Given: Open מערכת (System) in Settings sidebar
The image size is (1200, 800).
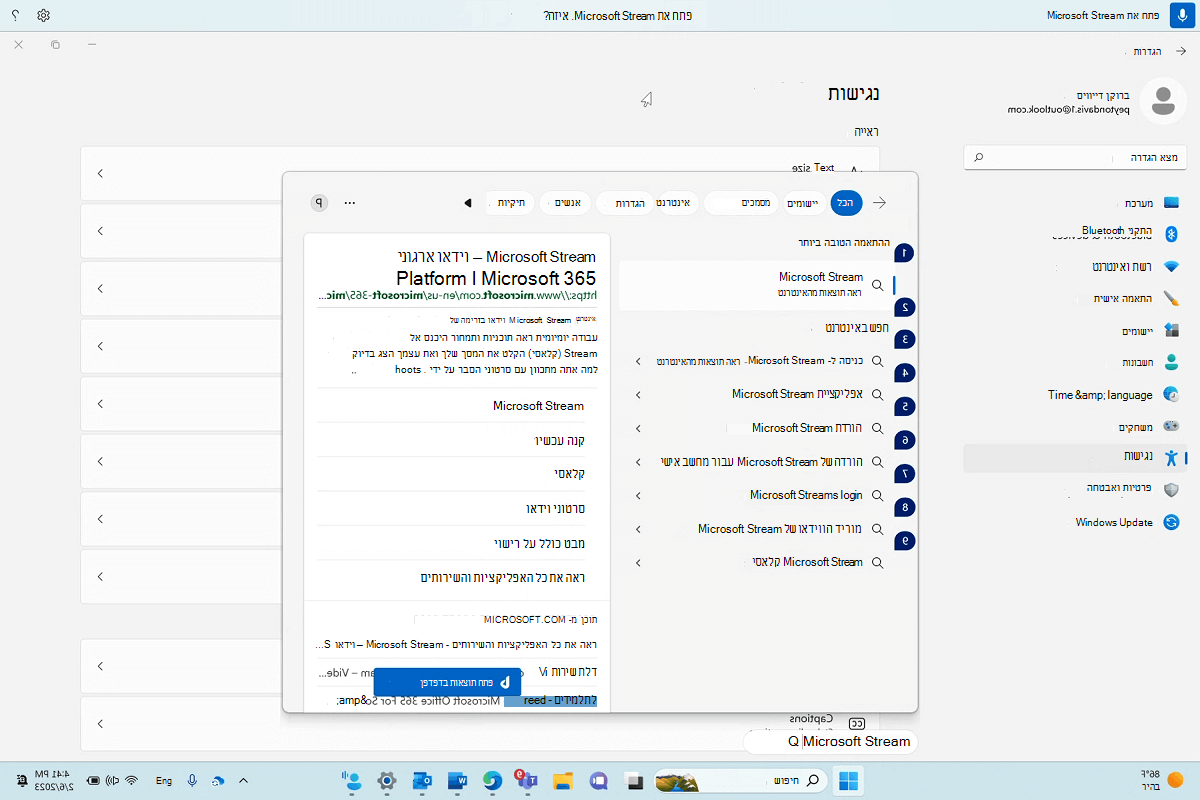Looking at the screenshot, I should pyautogui.click(x=1075, y=203).
